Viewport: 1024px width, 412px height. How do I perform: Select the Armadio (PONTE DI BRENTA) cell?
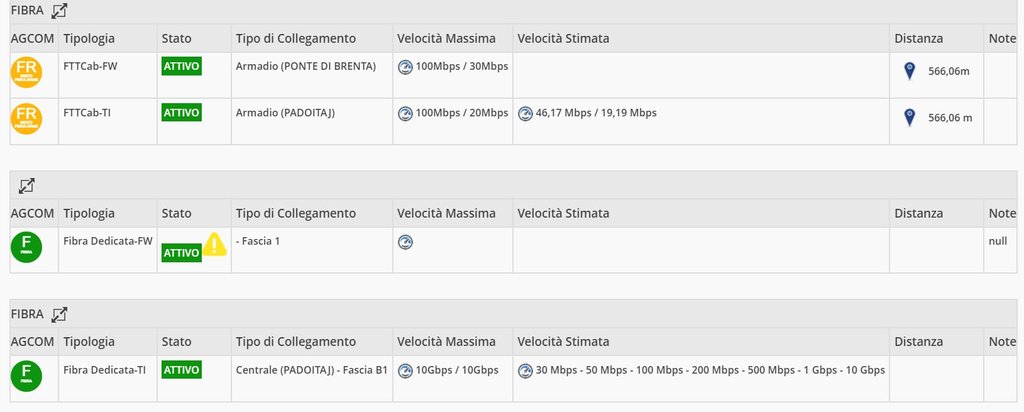click(x=305, y=67)
